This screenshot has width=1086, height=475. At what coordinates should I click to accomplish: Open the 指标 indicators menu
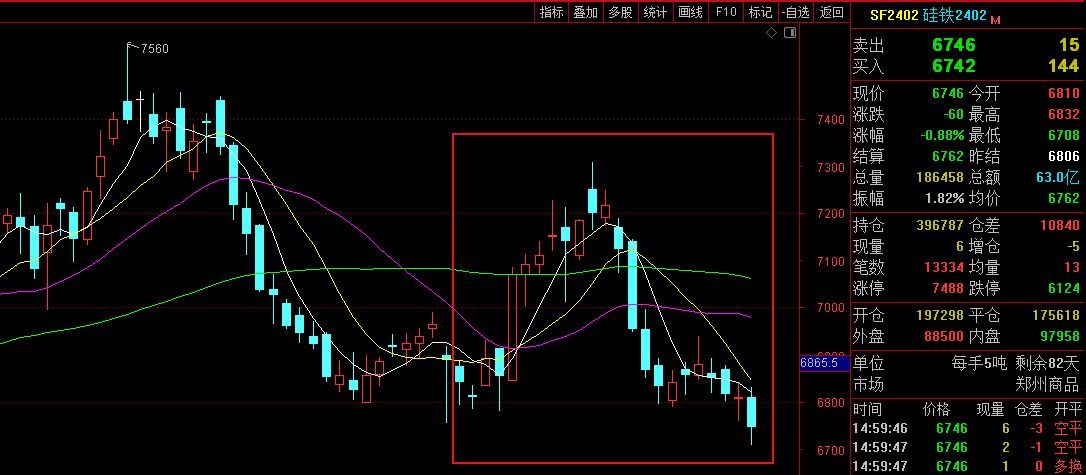(x=551, y=12)
